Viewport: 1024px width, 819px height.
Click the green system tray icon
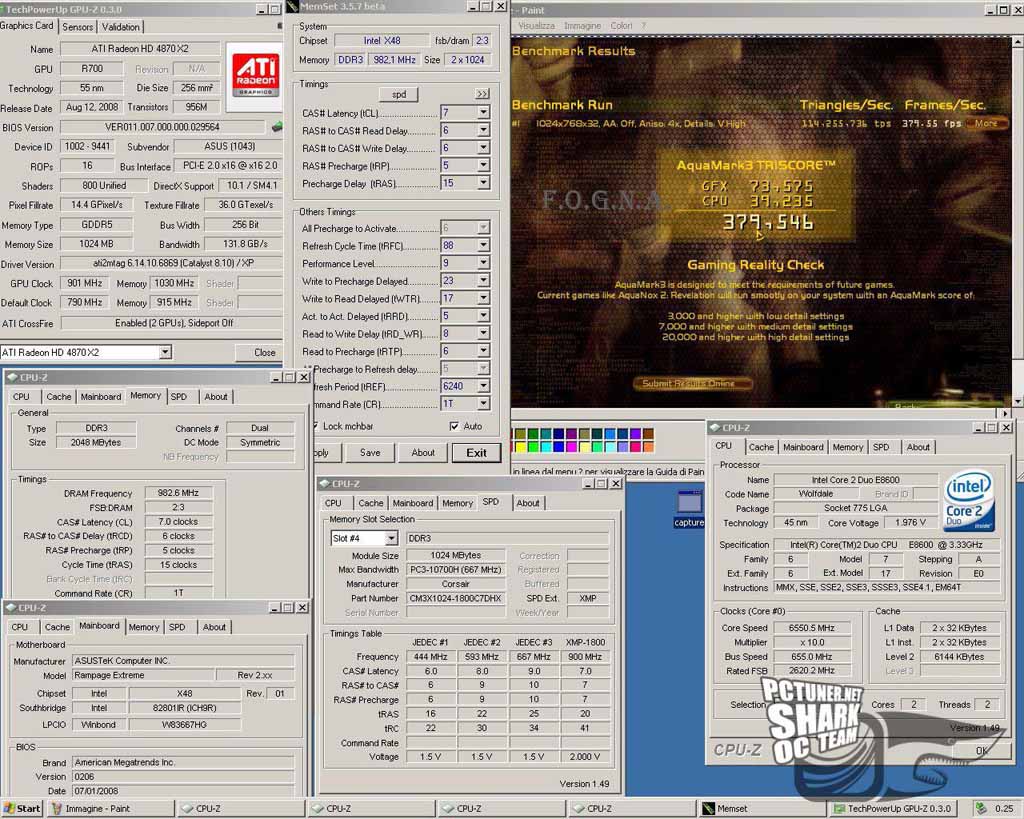coord(980,809)
